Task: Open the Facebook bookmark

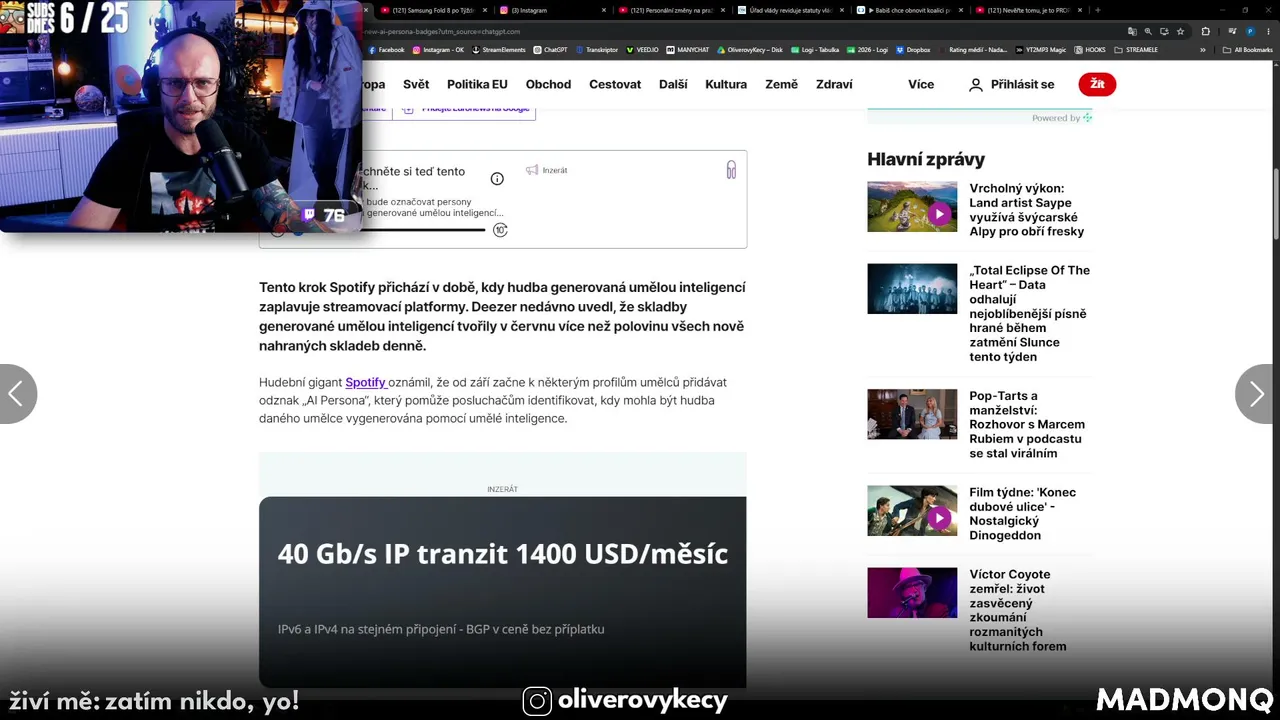Action: coord(387,49)
